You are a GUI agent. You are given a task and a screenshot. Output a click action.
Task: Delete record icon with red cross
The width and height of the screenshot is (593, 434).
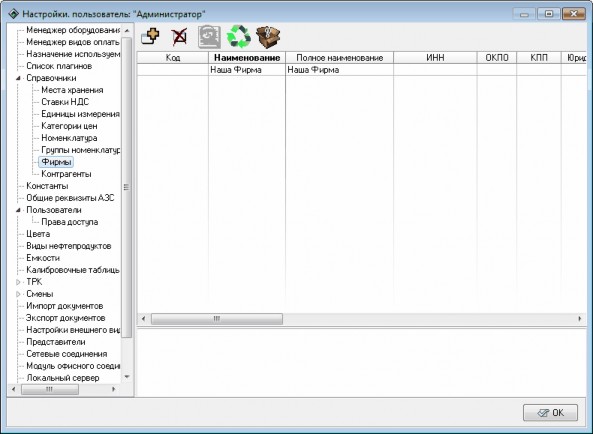tap(179, 37)
